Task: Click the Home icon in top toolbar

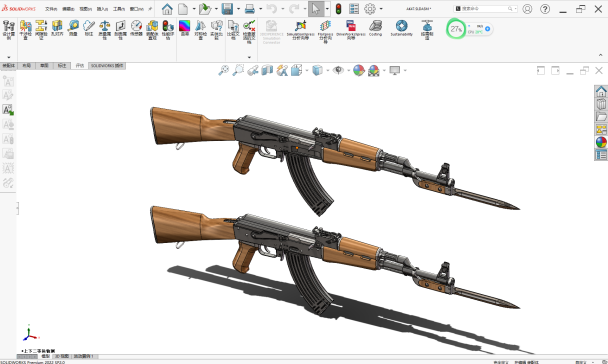Action: point(167,9)
